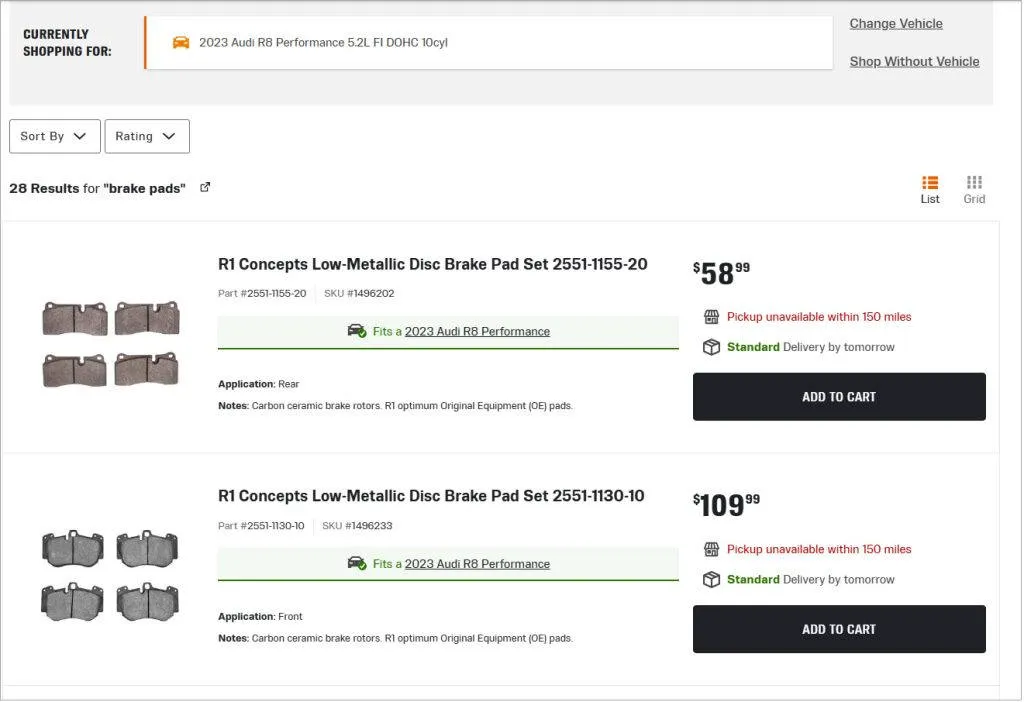Click the orange car icon beside vehicle name
This screenshot has height=702, width=1024.
coord(181,42)
